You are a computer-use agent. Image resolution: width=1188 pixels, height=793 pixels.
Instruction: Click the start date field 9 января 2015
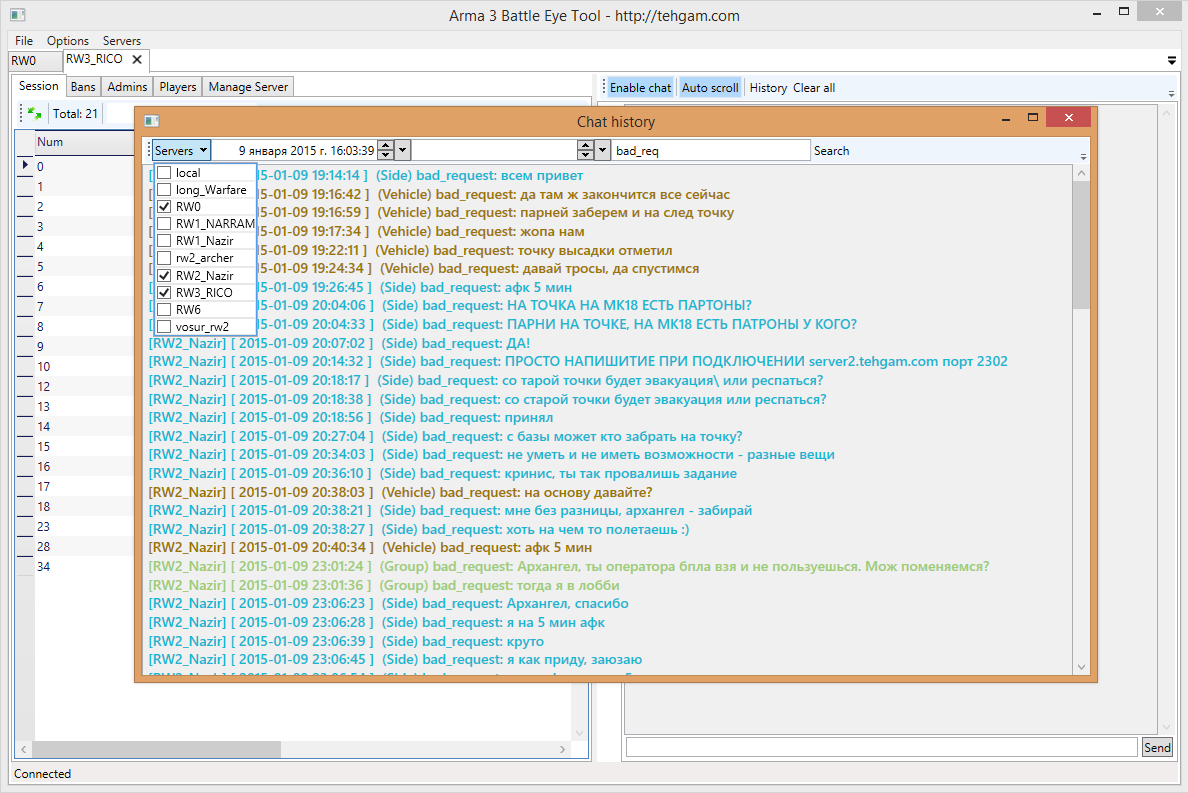(x=306, y=151)
